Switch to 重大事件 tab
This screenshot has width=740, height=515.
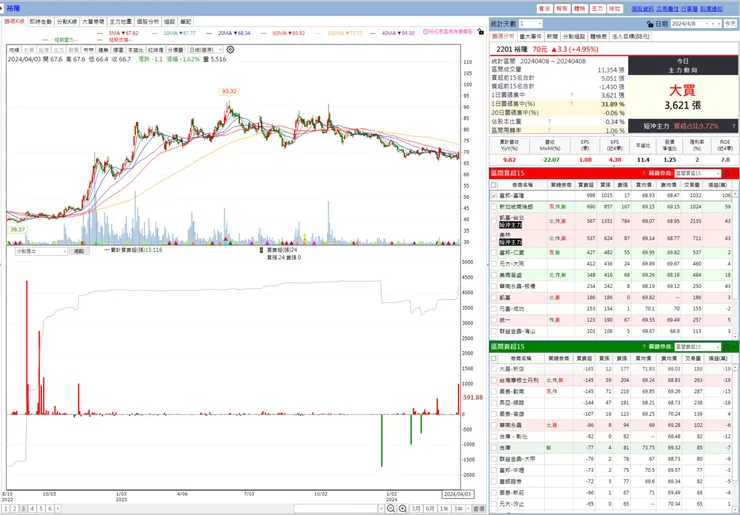pos(530,36)
